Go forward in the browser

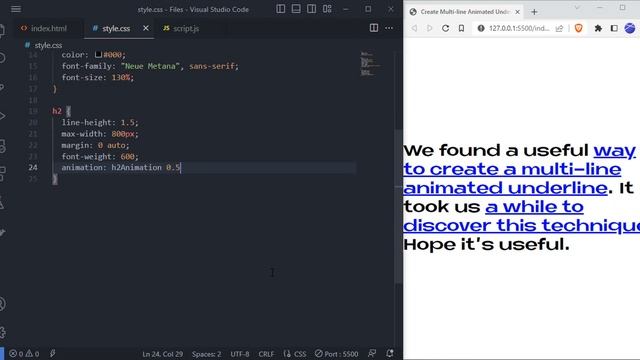[429, 28]
